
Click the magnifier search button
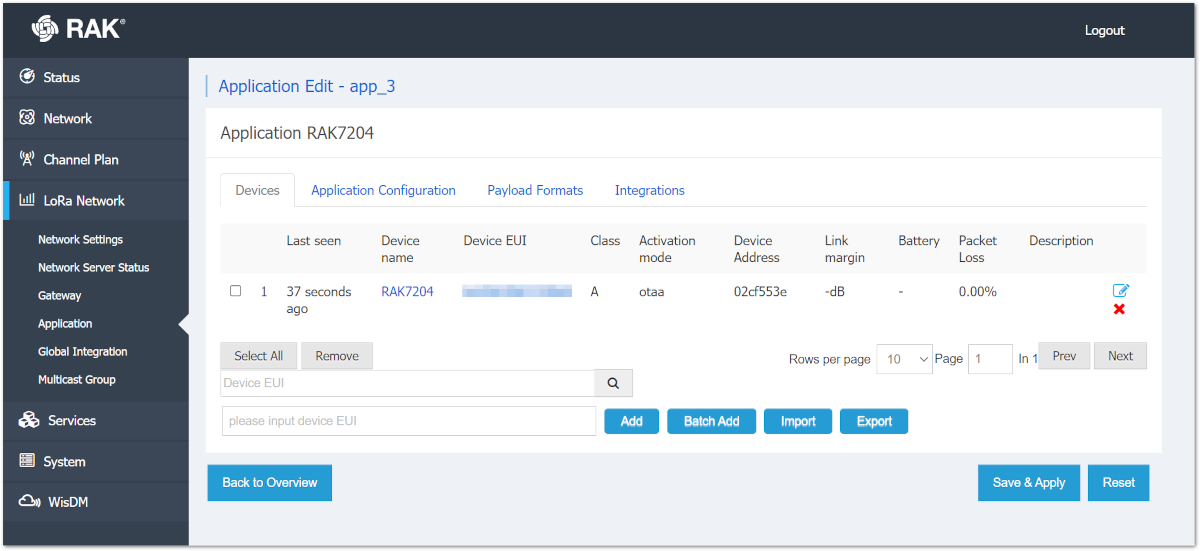613,383
